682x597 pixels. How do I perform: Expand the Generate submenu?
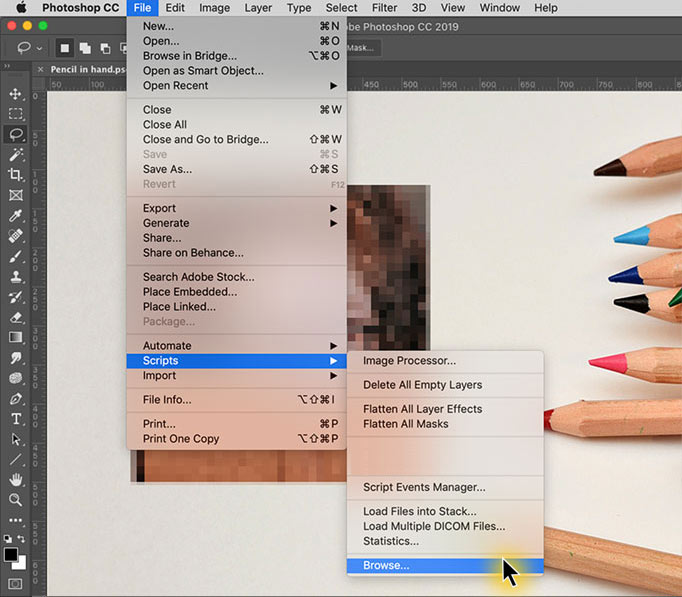(237, 223)
